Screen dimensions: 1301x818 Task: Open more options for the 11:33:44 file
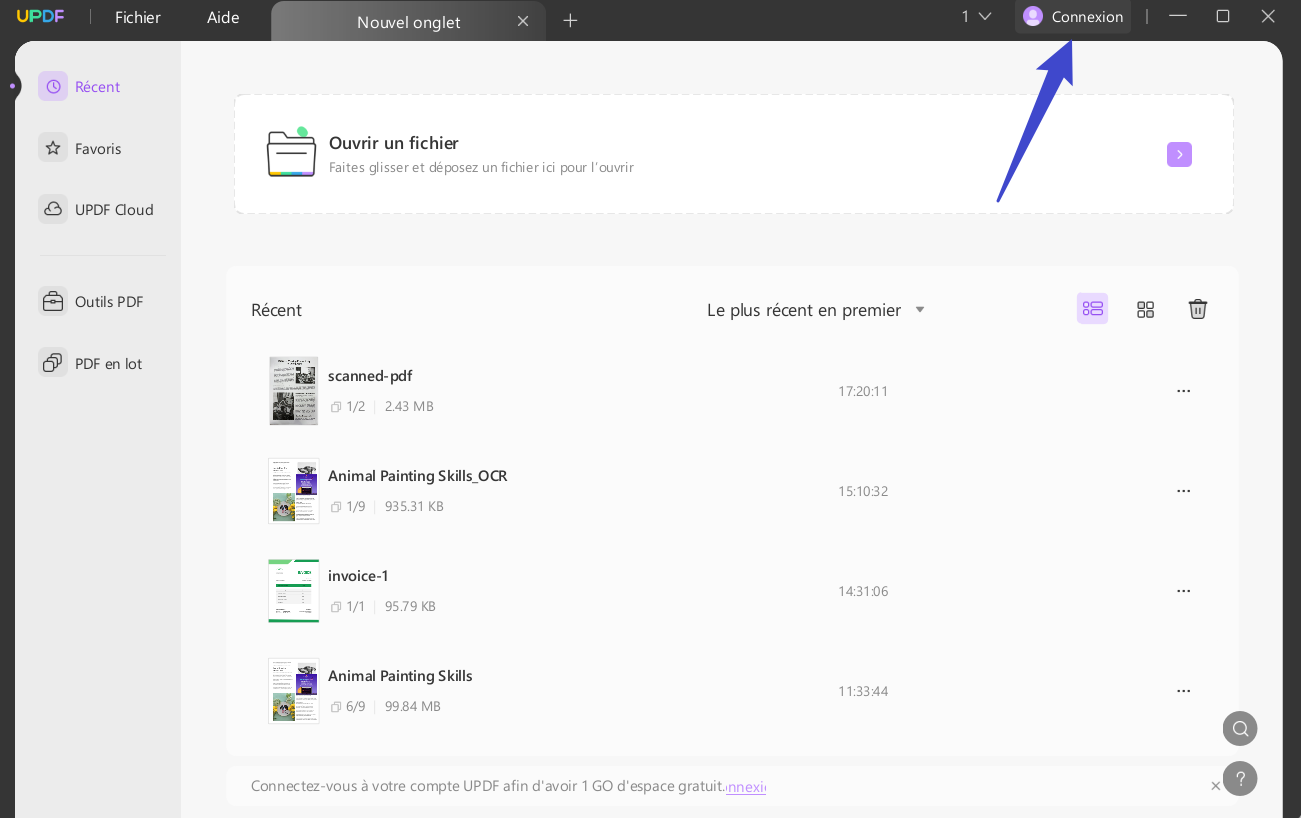(1184, 691)
